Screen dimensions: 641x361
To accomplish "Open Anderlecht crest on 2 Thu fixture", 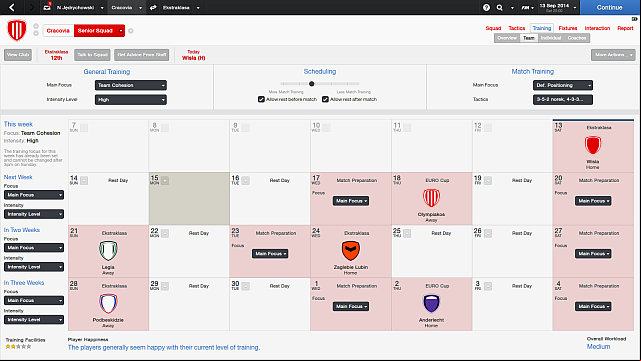I will (x=431, y=303).
